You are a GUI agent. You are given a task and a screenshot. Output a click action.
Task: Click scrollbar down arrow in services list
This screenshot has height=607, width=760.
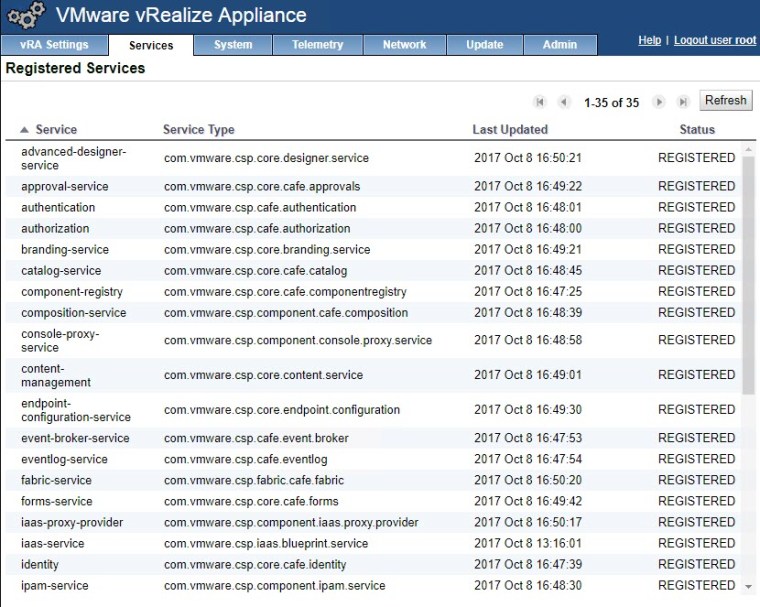click(748, 586)
